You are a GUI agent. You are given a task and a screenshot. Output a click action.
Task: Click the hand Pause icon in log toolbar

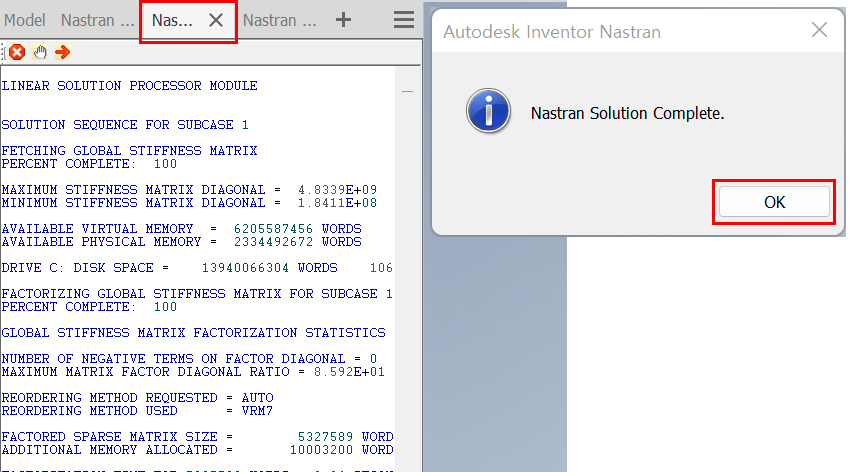[40, 52]
